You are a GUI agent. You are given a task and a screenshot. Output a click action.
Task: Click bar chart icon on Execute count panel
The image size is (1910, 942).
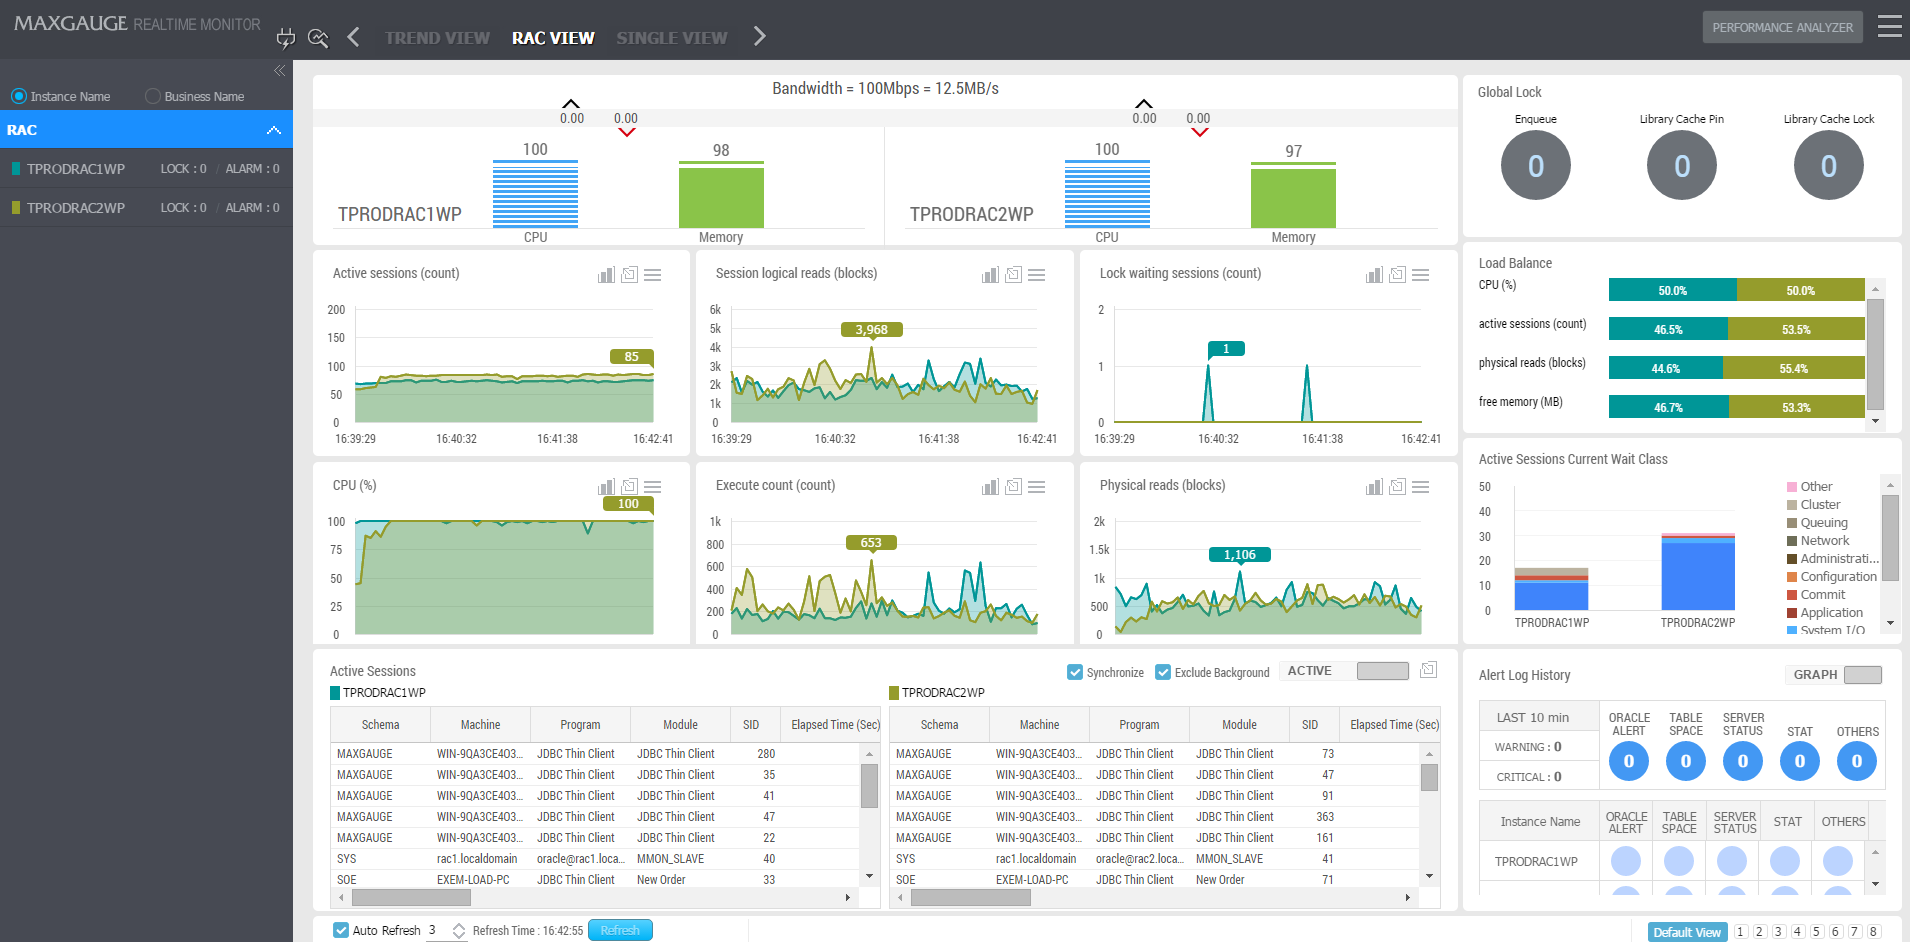click(x=990, y=487)
